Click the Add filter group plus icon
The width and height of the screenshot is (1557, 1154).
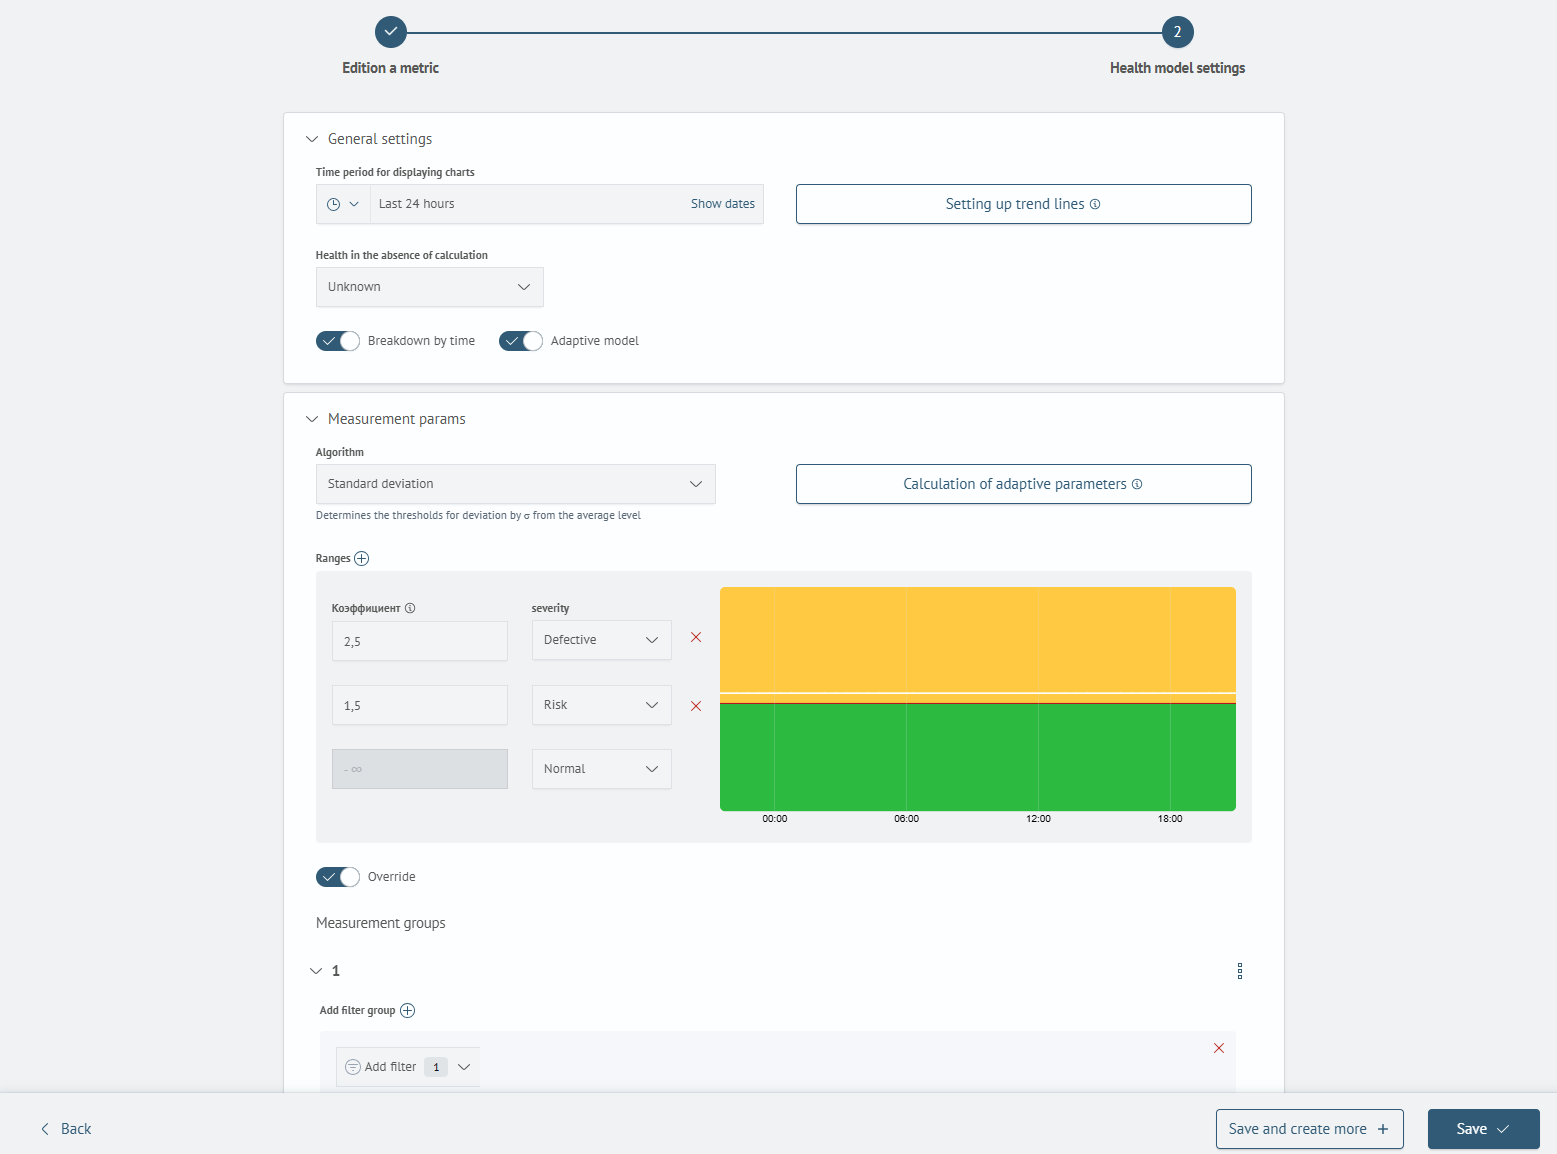[408, 1011]
